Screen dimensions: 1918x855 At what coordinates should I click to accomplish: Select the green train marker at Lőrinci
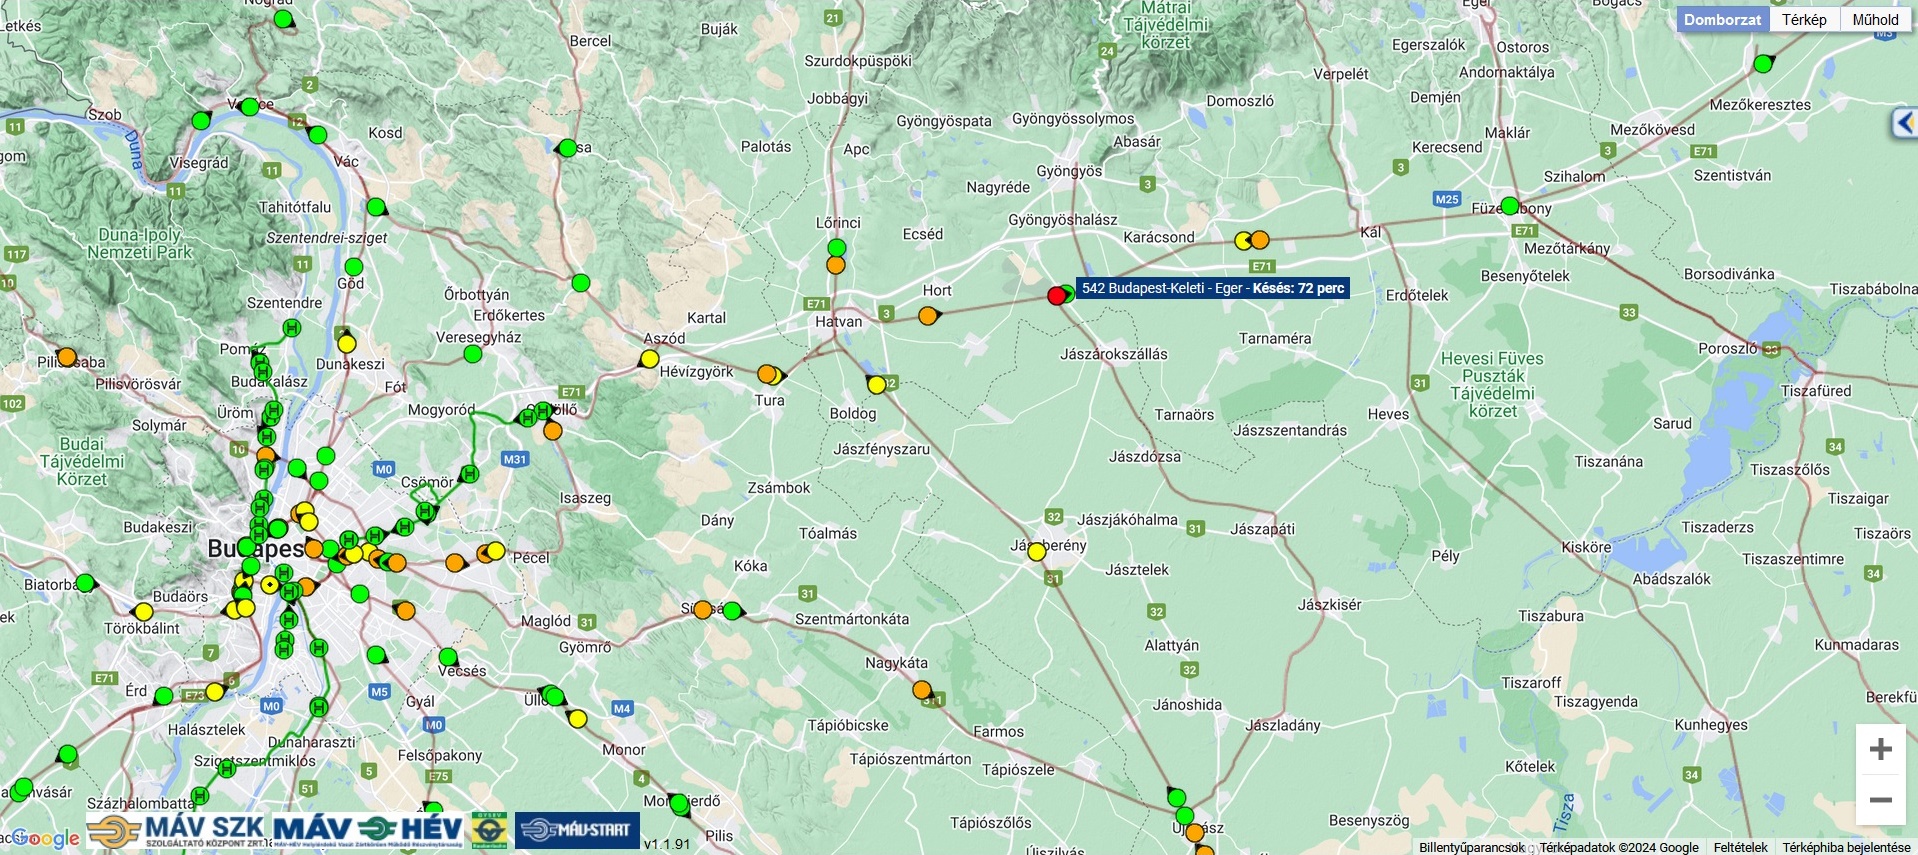[x=837, y=247]
